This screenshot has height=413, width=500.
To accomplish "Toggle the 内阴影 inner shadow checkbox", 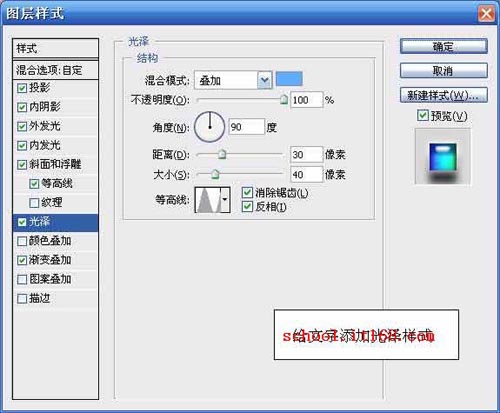I will [x=22, y=107].
